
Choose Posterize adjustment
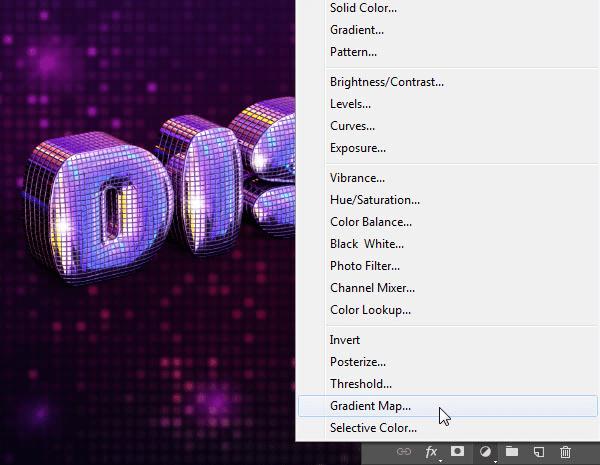pyautogui.click(x=358, y=362)
